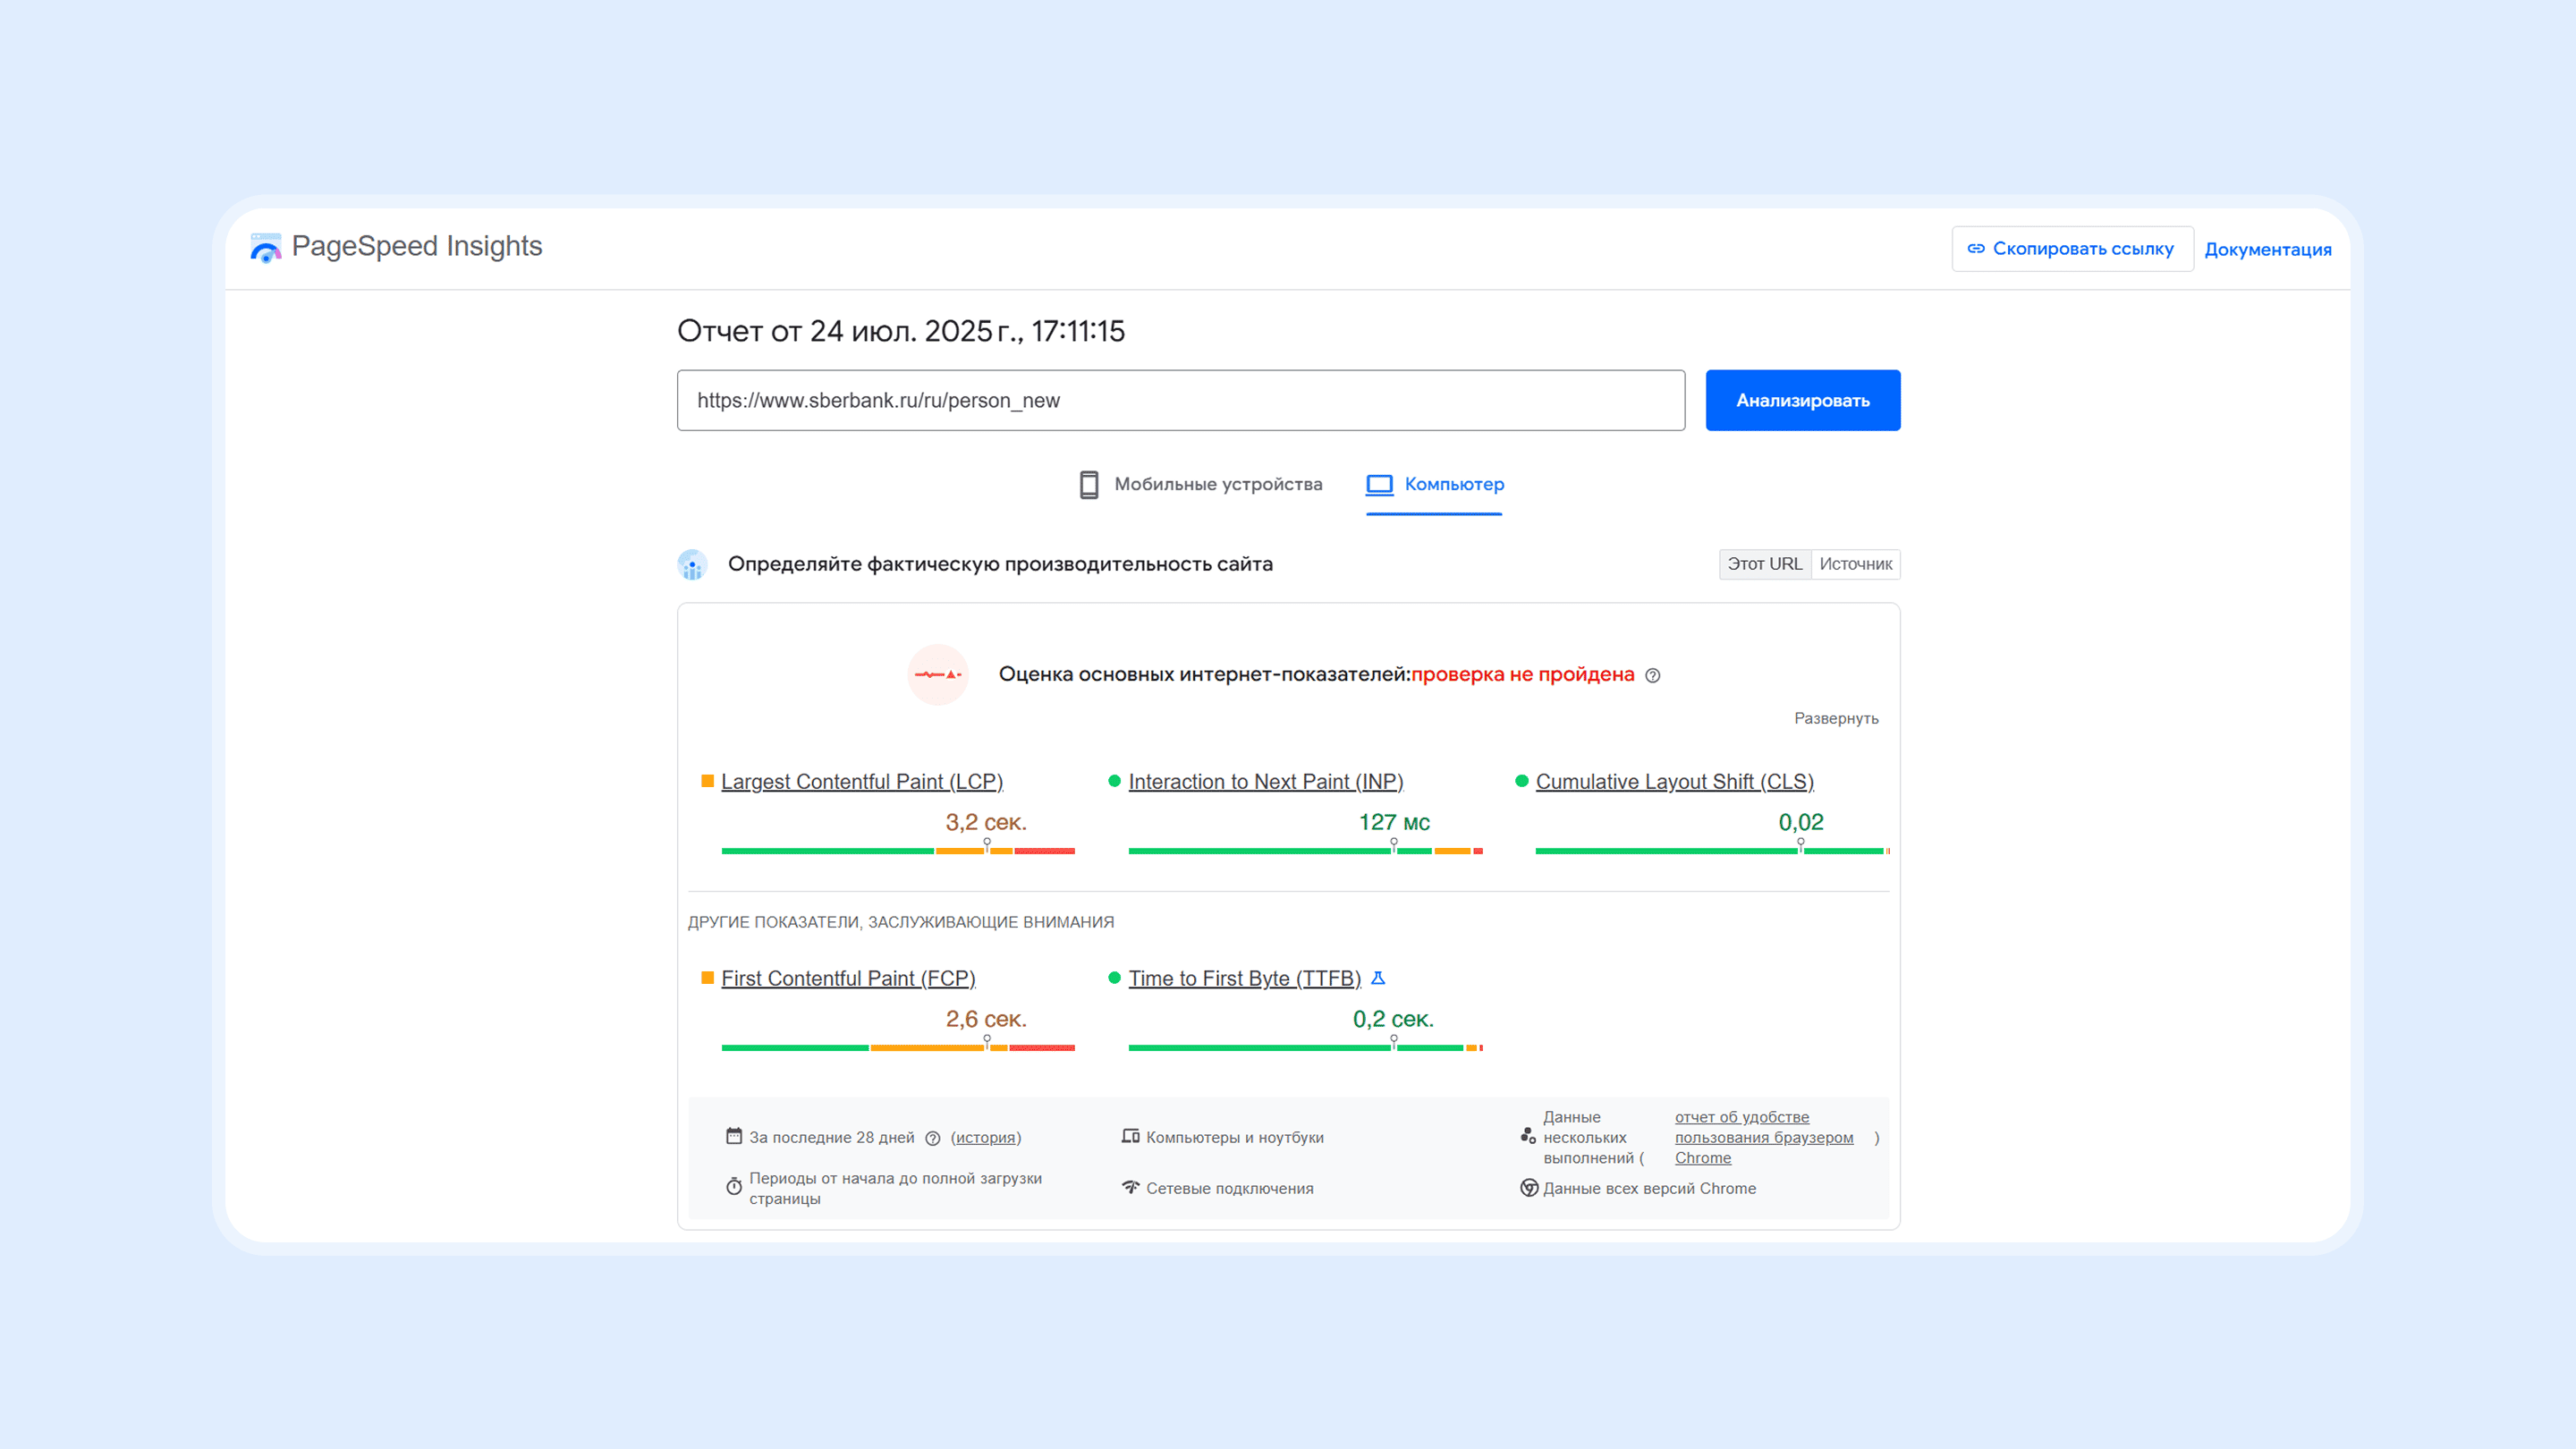Screen dimensions: 2576x1449
Task: Click the Анализировать button
Action: [x=1803, y=400]
